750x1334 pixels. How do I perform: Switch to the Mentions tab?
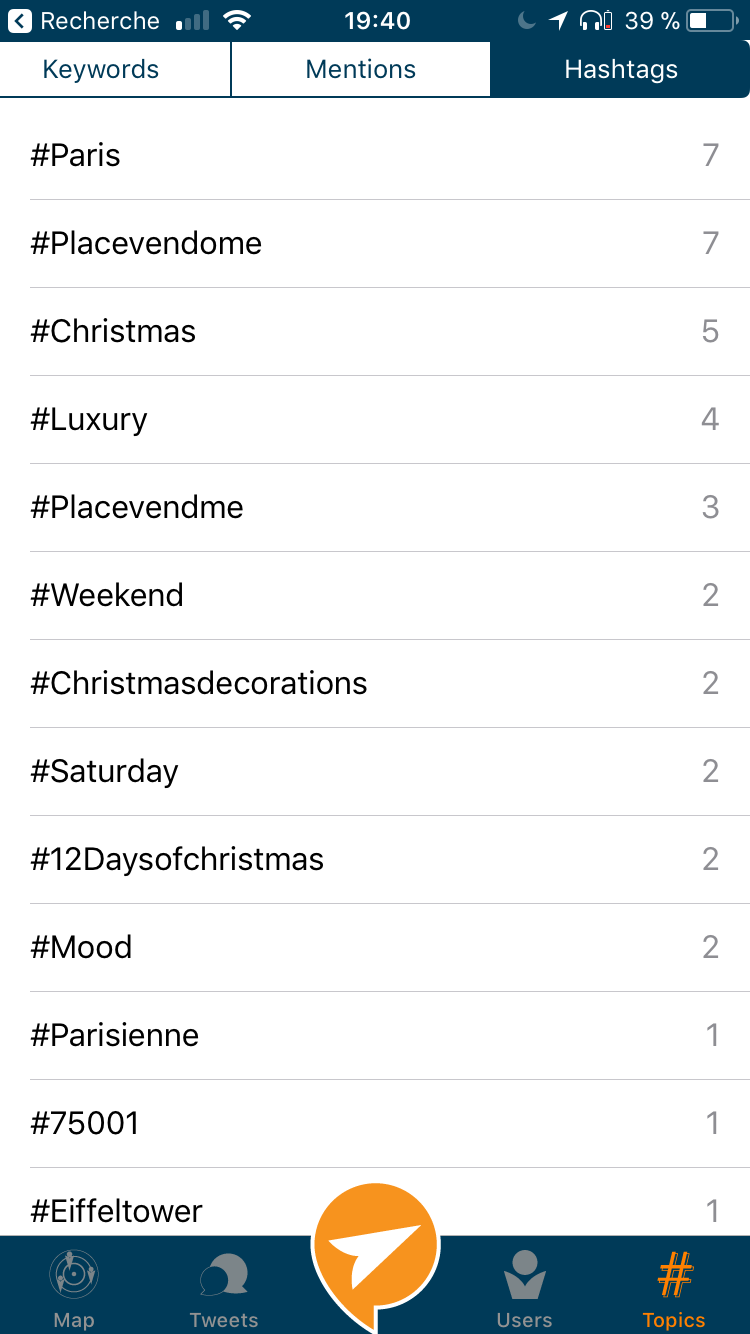pyautogui.click(x=360, y=69)
